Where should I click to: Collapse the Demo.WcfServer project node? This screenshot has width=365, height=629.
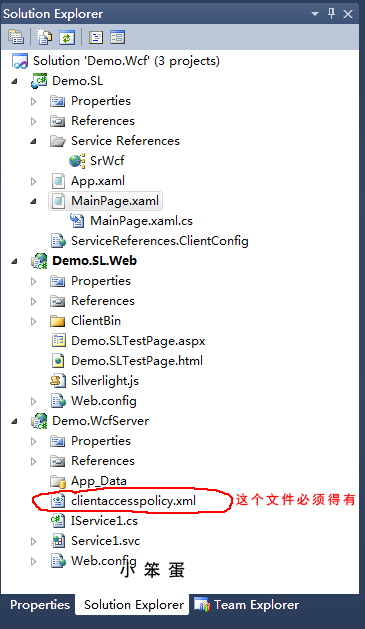coord(15,421)
